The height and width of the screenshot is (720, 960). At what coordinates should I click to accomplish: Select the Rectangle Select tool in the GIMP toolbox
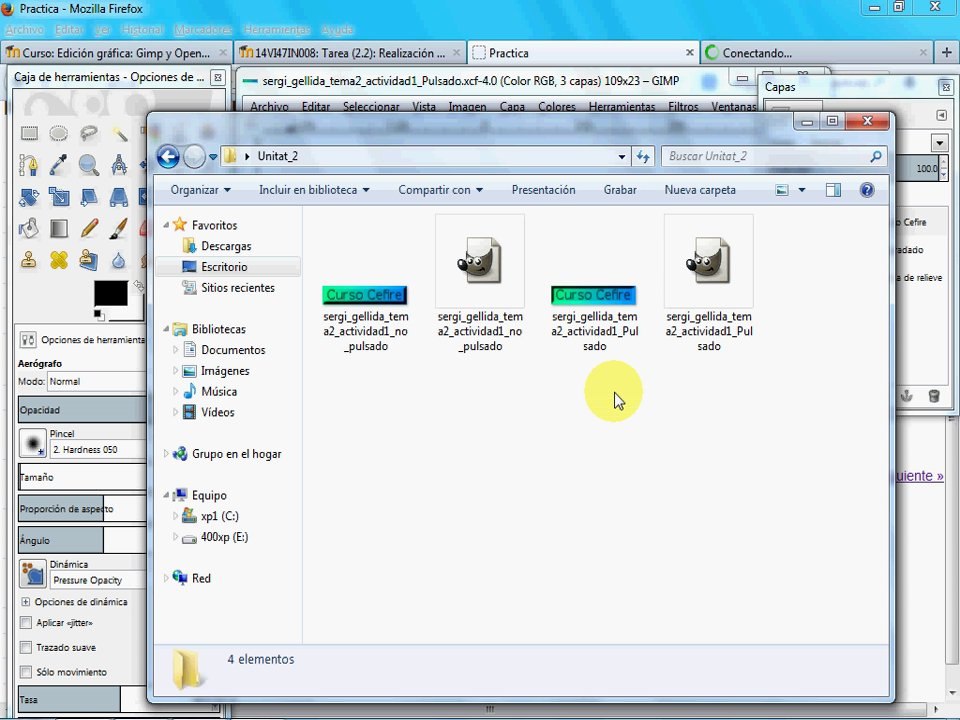click(x=29, y=133)
